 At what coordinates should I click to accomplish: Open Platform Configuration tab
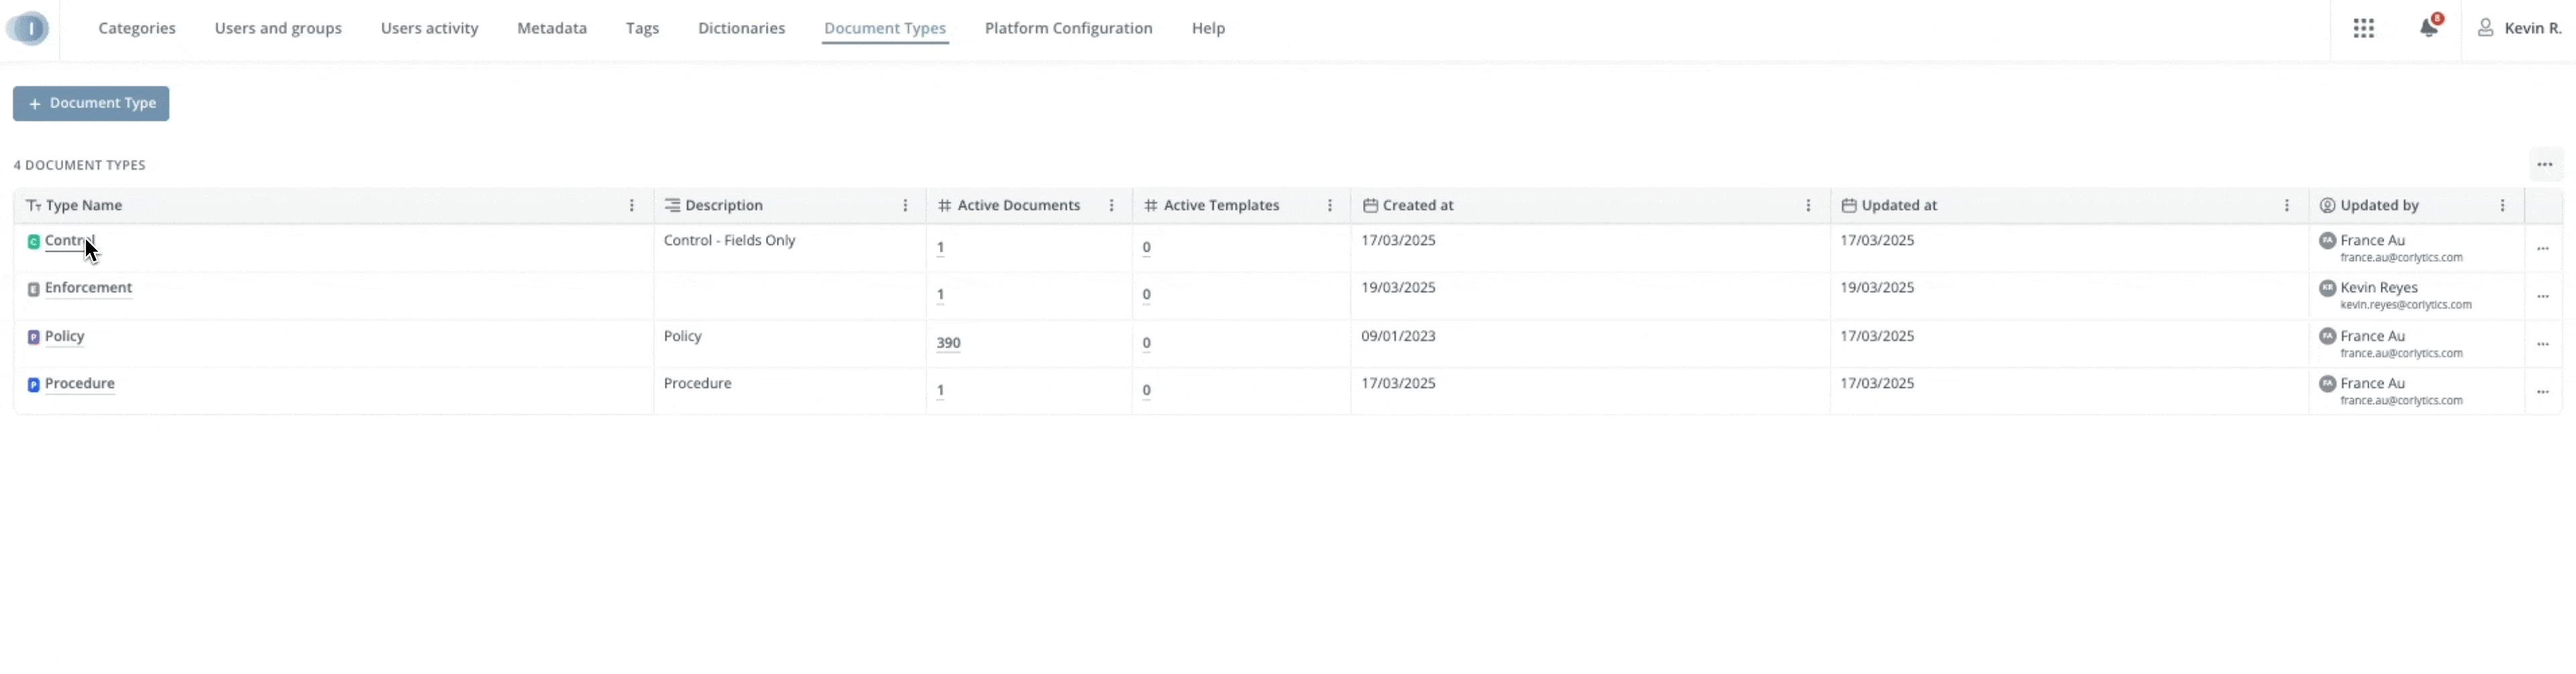click(x=1068, y=28)
